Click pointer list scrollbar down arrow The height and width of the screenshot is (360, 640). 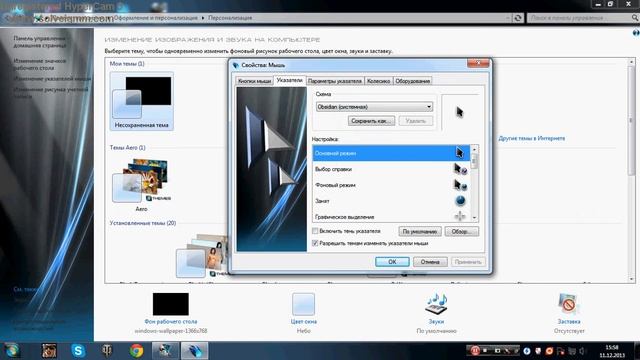[474, 218]
